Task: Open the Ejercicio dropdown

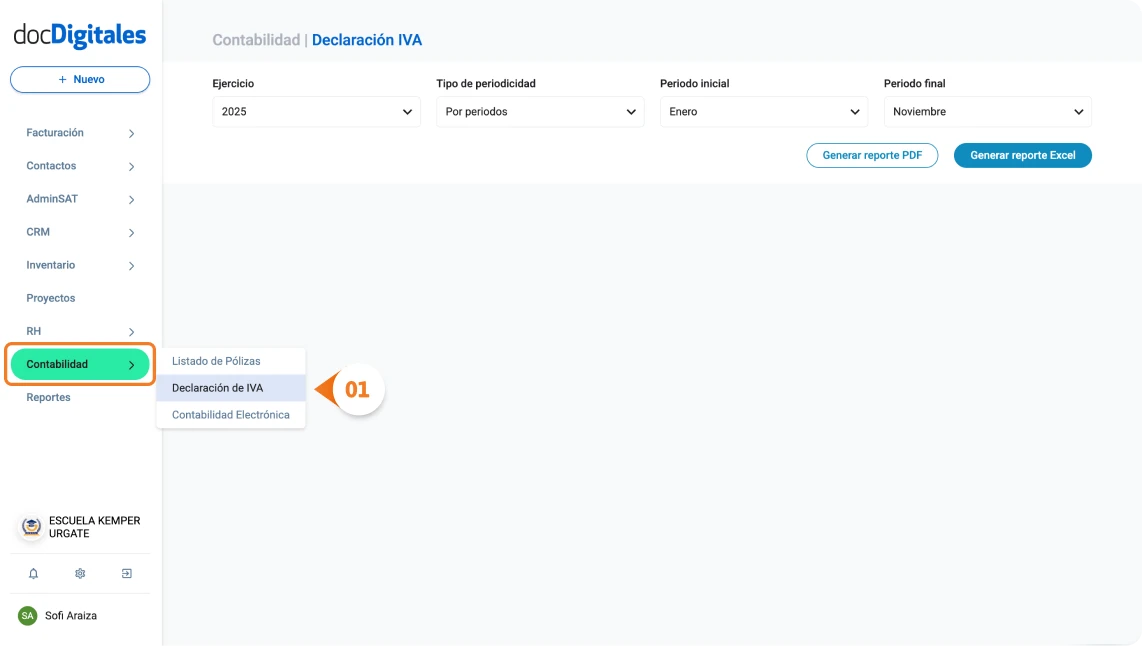Action: [315, 111]
